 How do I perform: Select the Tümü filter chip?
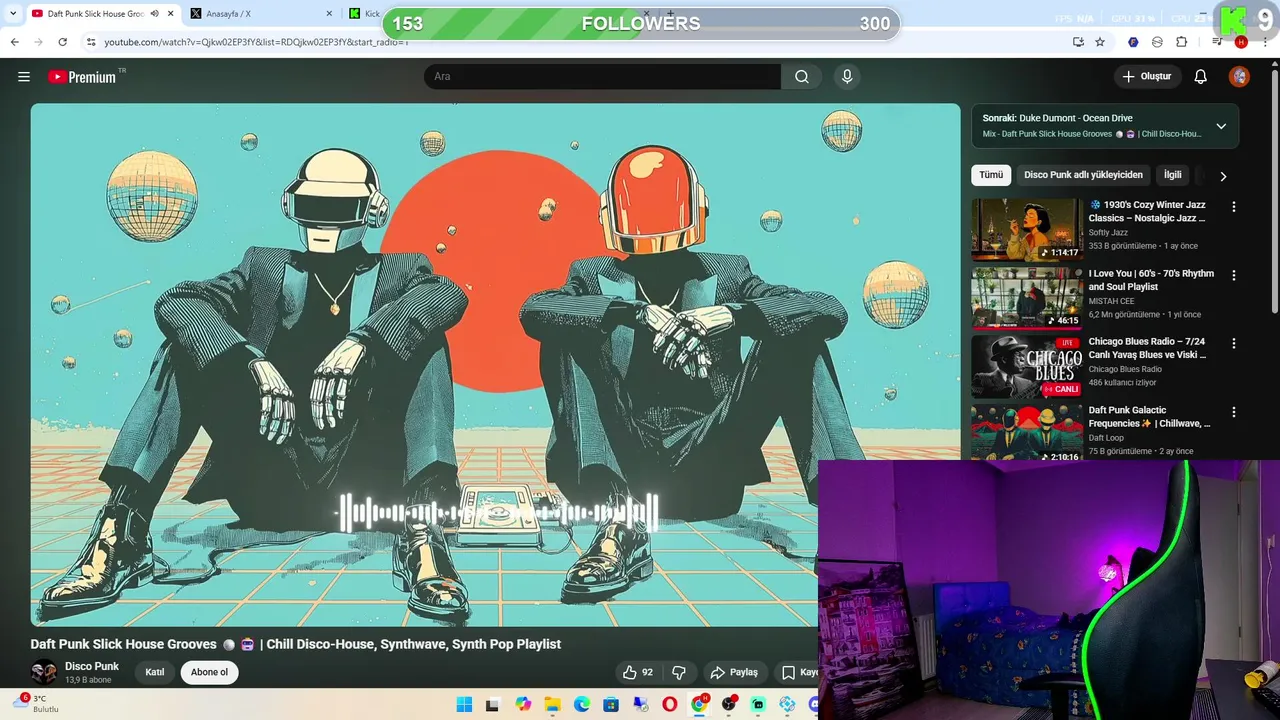click(991, 175)
